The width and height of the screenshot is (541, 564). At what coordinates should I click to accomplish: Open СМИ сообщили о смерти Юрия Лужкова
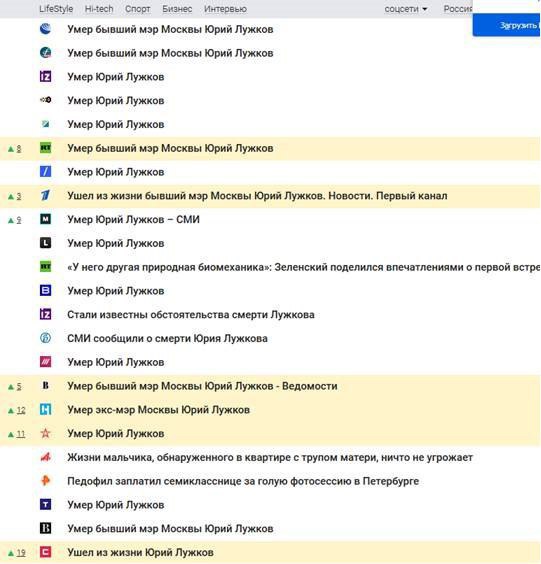[x=167, y=338]
